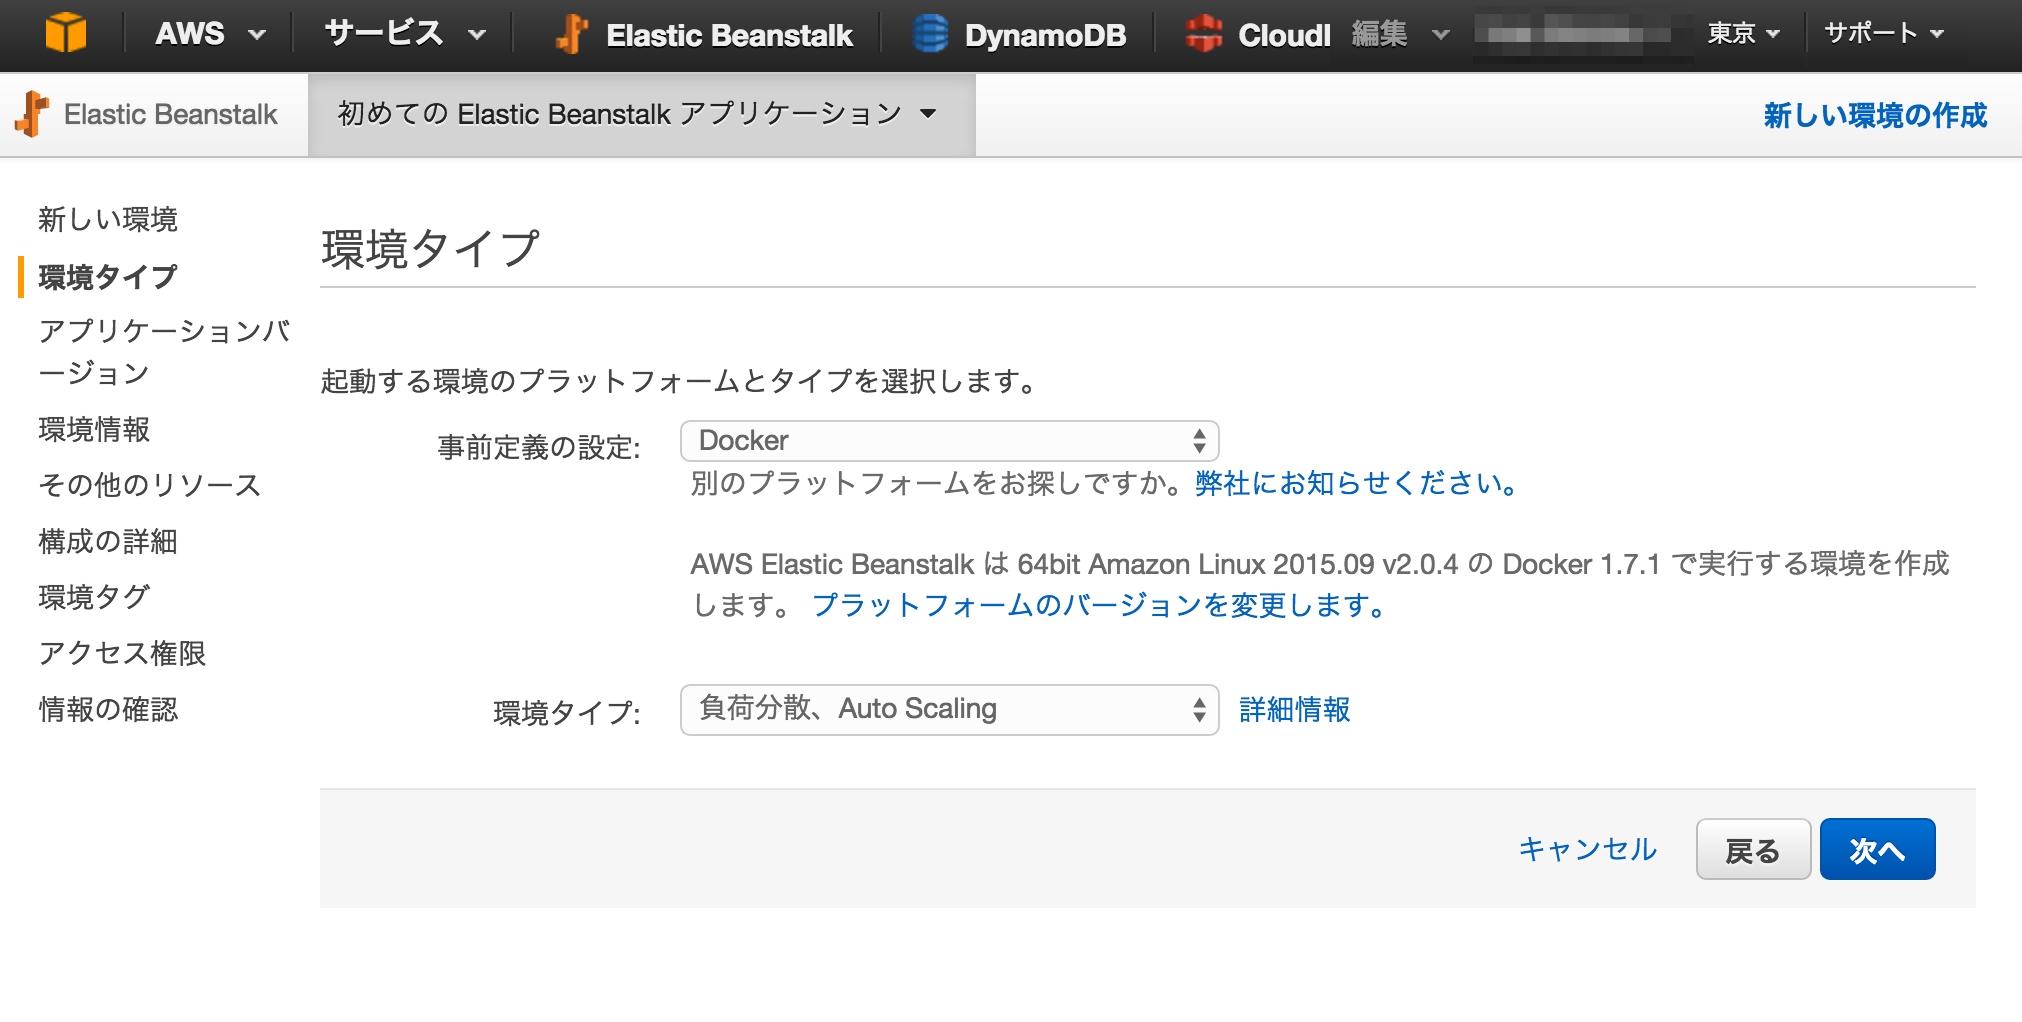
Task: Click 新しい環境の作成 link
Action: coord(1875,115)
